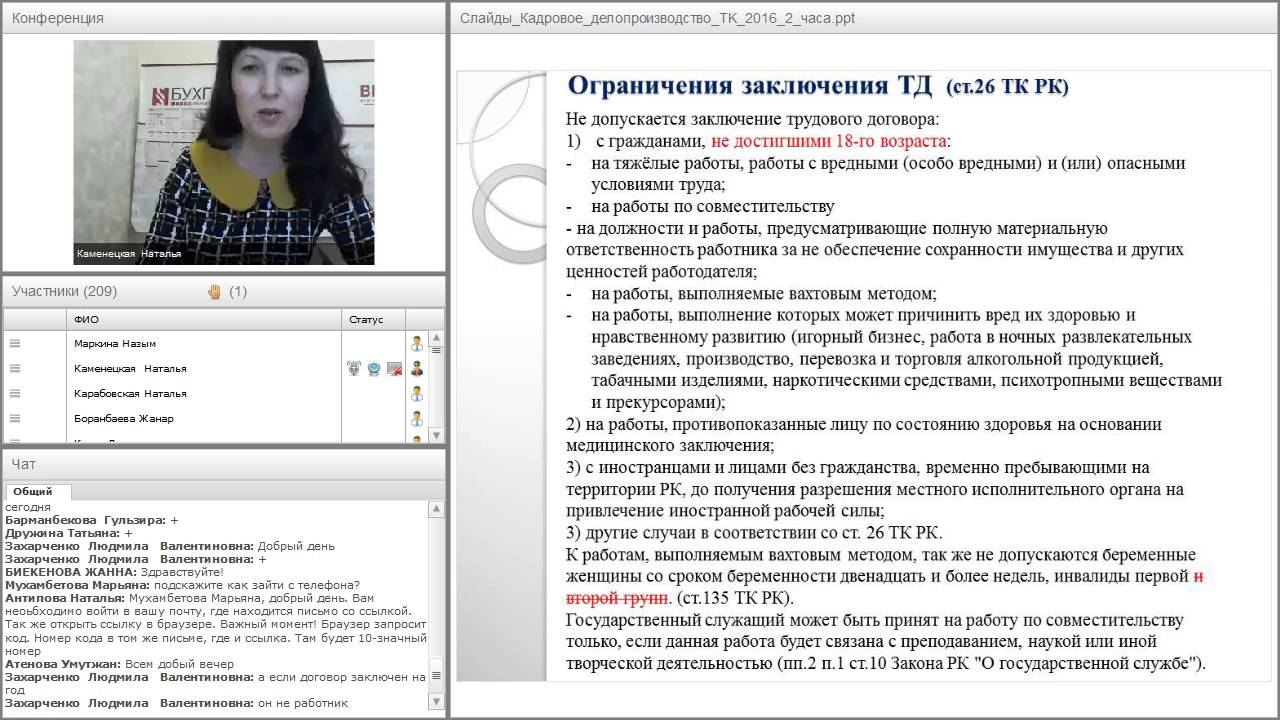
Task: Click participants list scroll down arrow
Action: tap(437, 435)
